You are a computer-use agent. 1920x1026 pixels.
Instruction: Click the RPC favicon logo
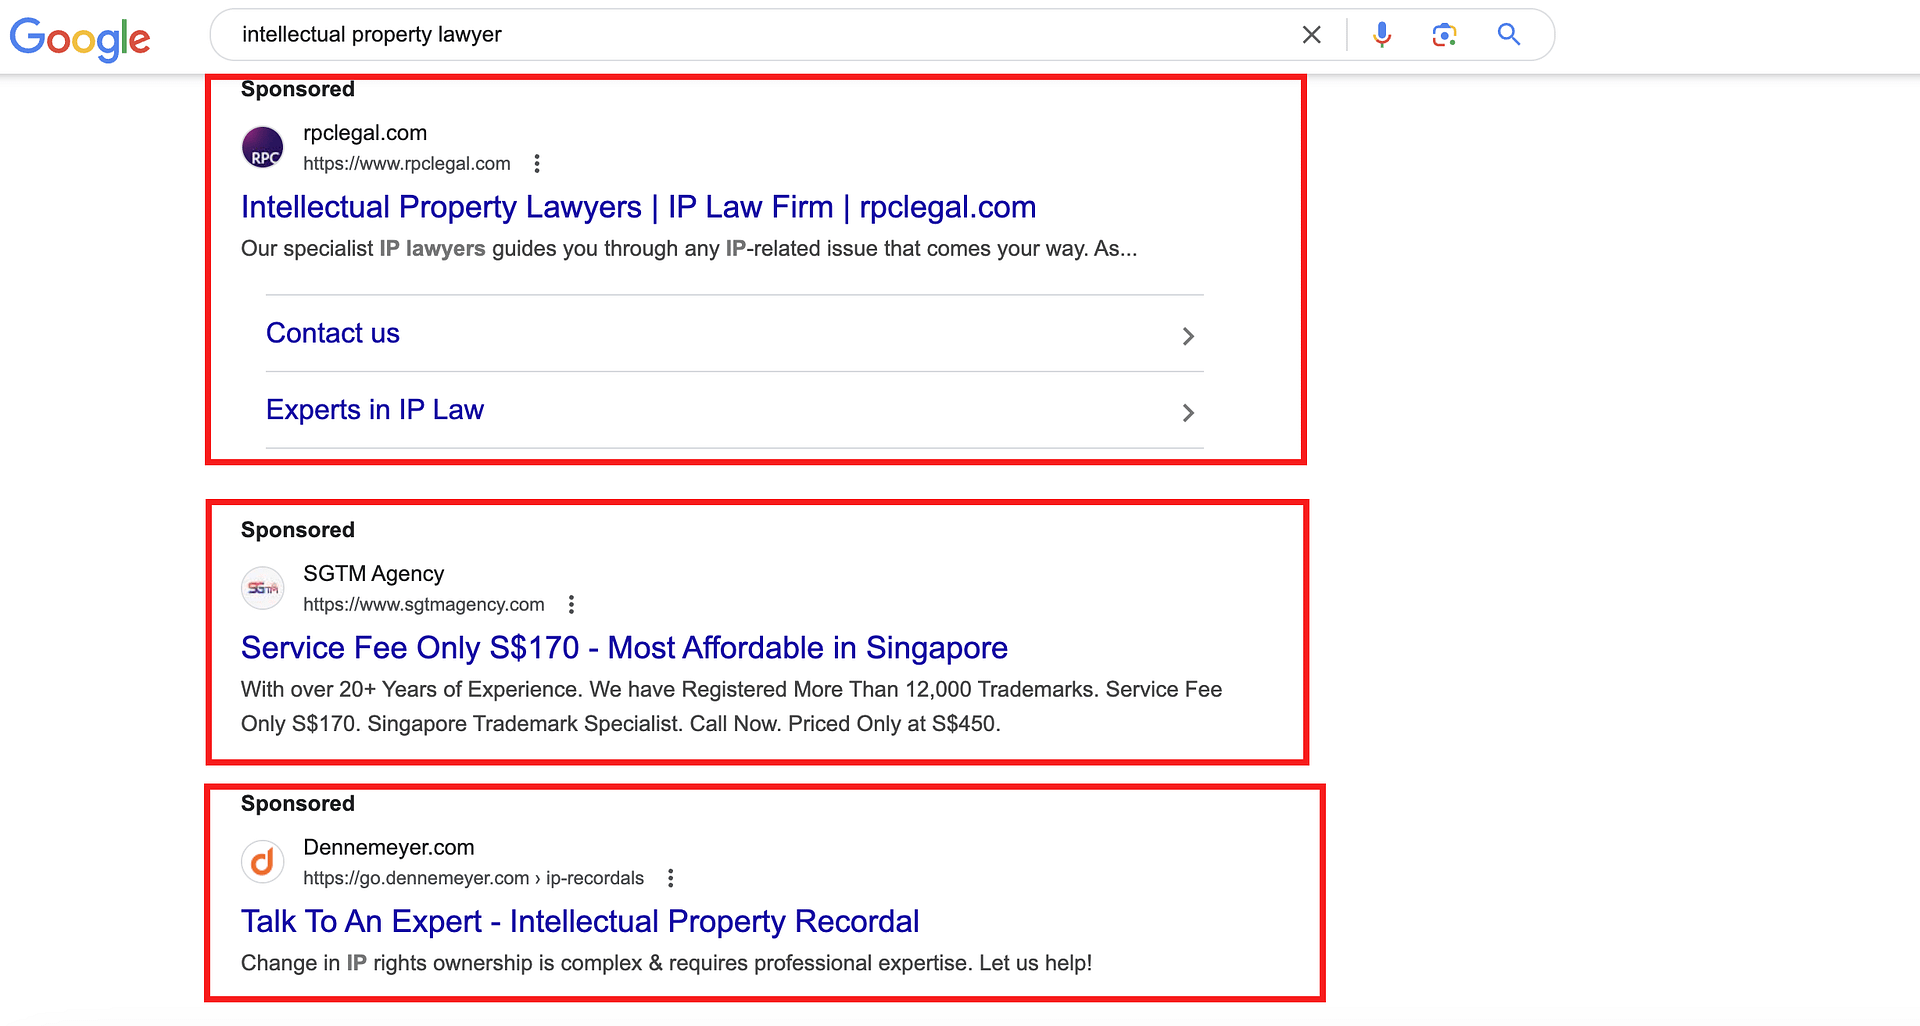pyautogui.click(x=263, y=147)
